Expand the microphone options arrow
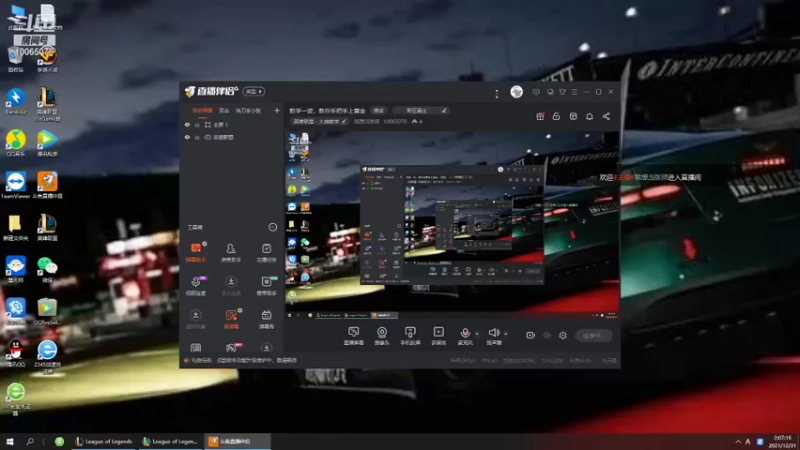Image resolution: width=800 pixels, height=450 pixels. coord(477,334)
